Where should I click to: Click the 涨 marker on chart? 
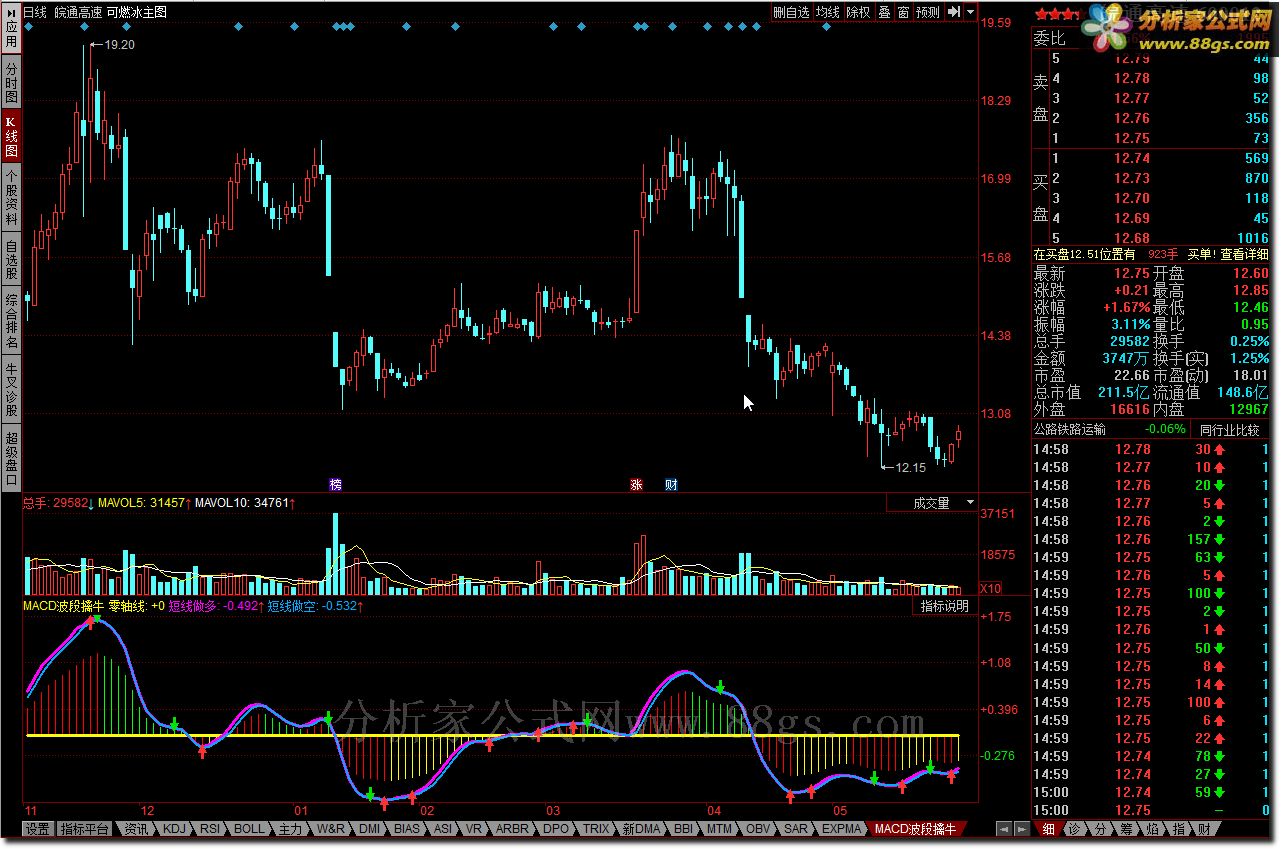point(636,484)
